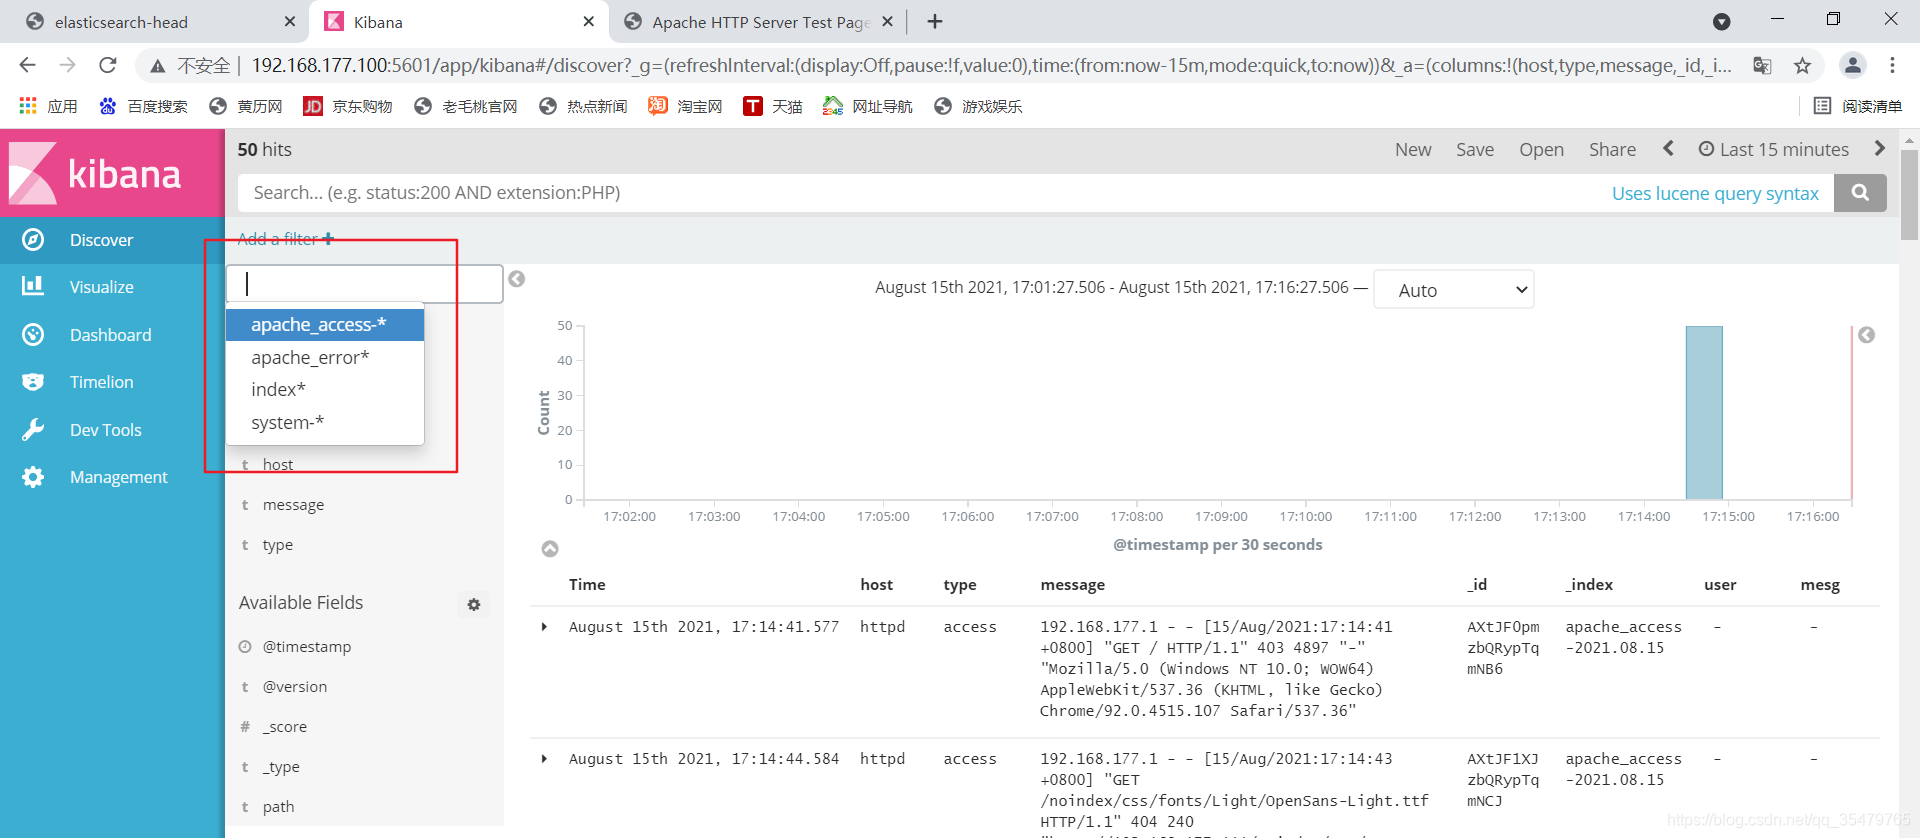Open the Dashboard section icon
Screen dimensions: 1920x838
point(33,334)
